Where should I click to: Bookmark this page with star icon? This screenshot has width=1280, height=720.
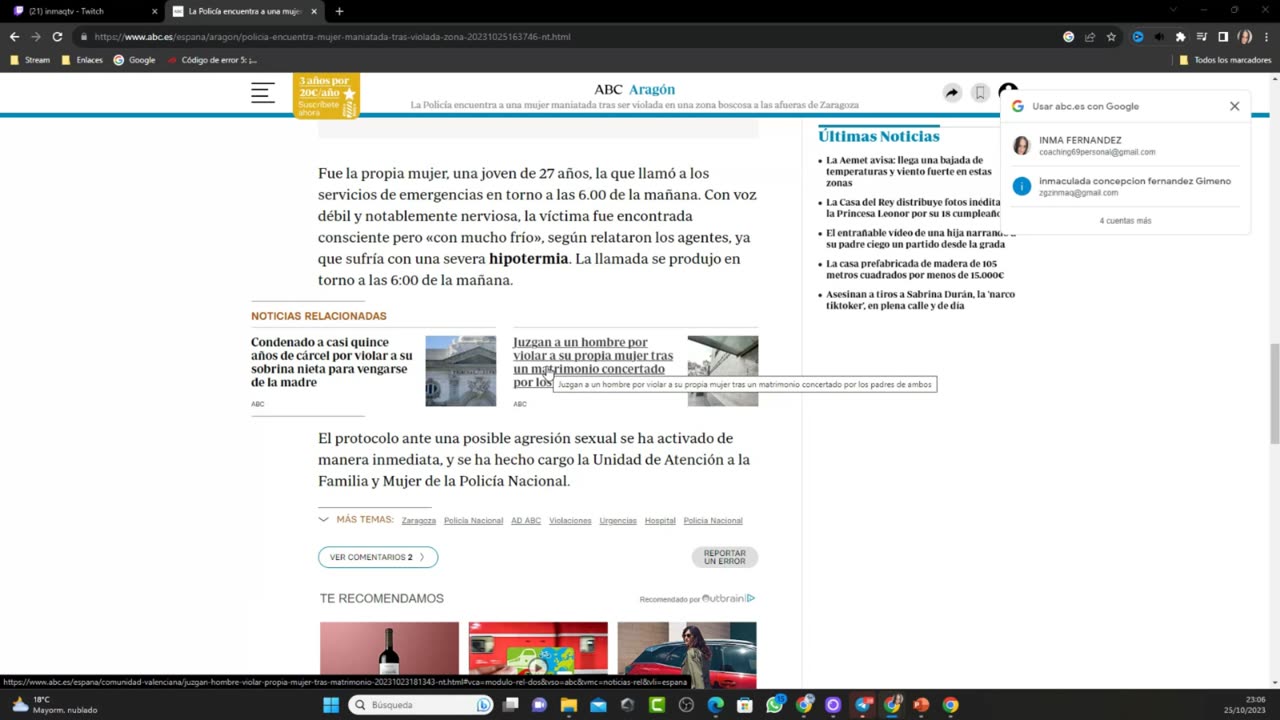click(x=1111, y=37)
